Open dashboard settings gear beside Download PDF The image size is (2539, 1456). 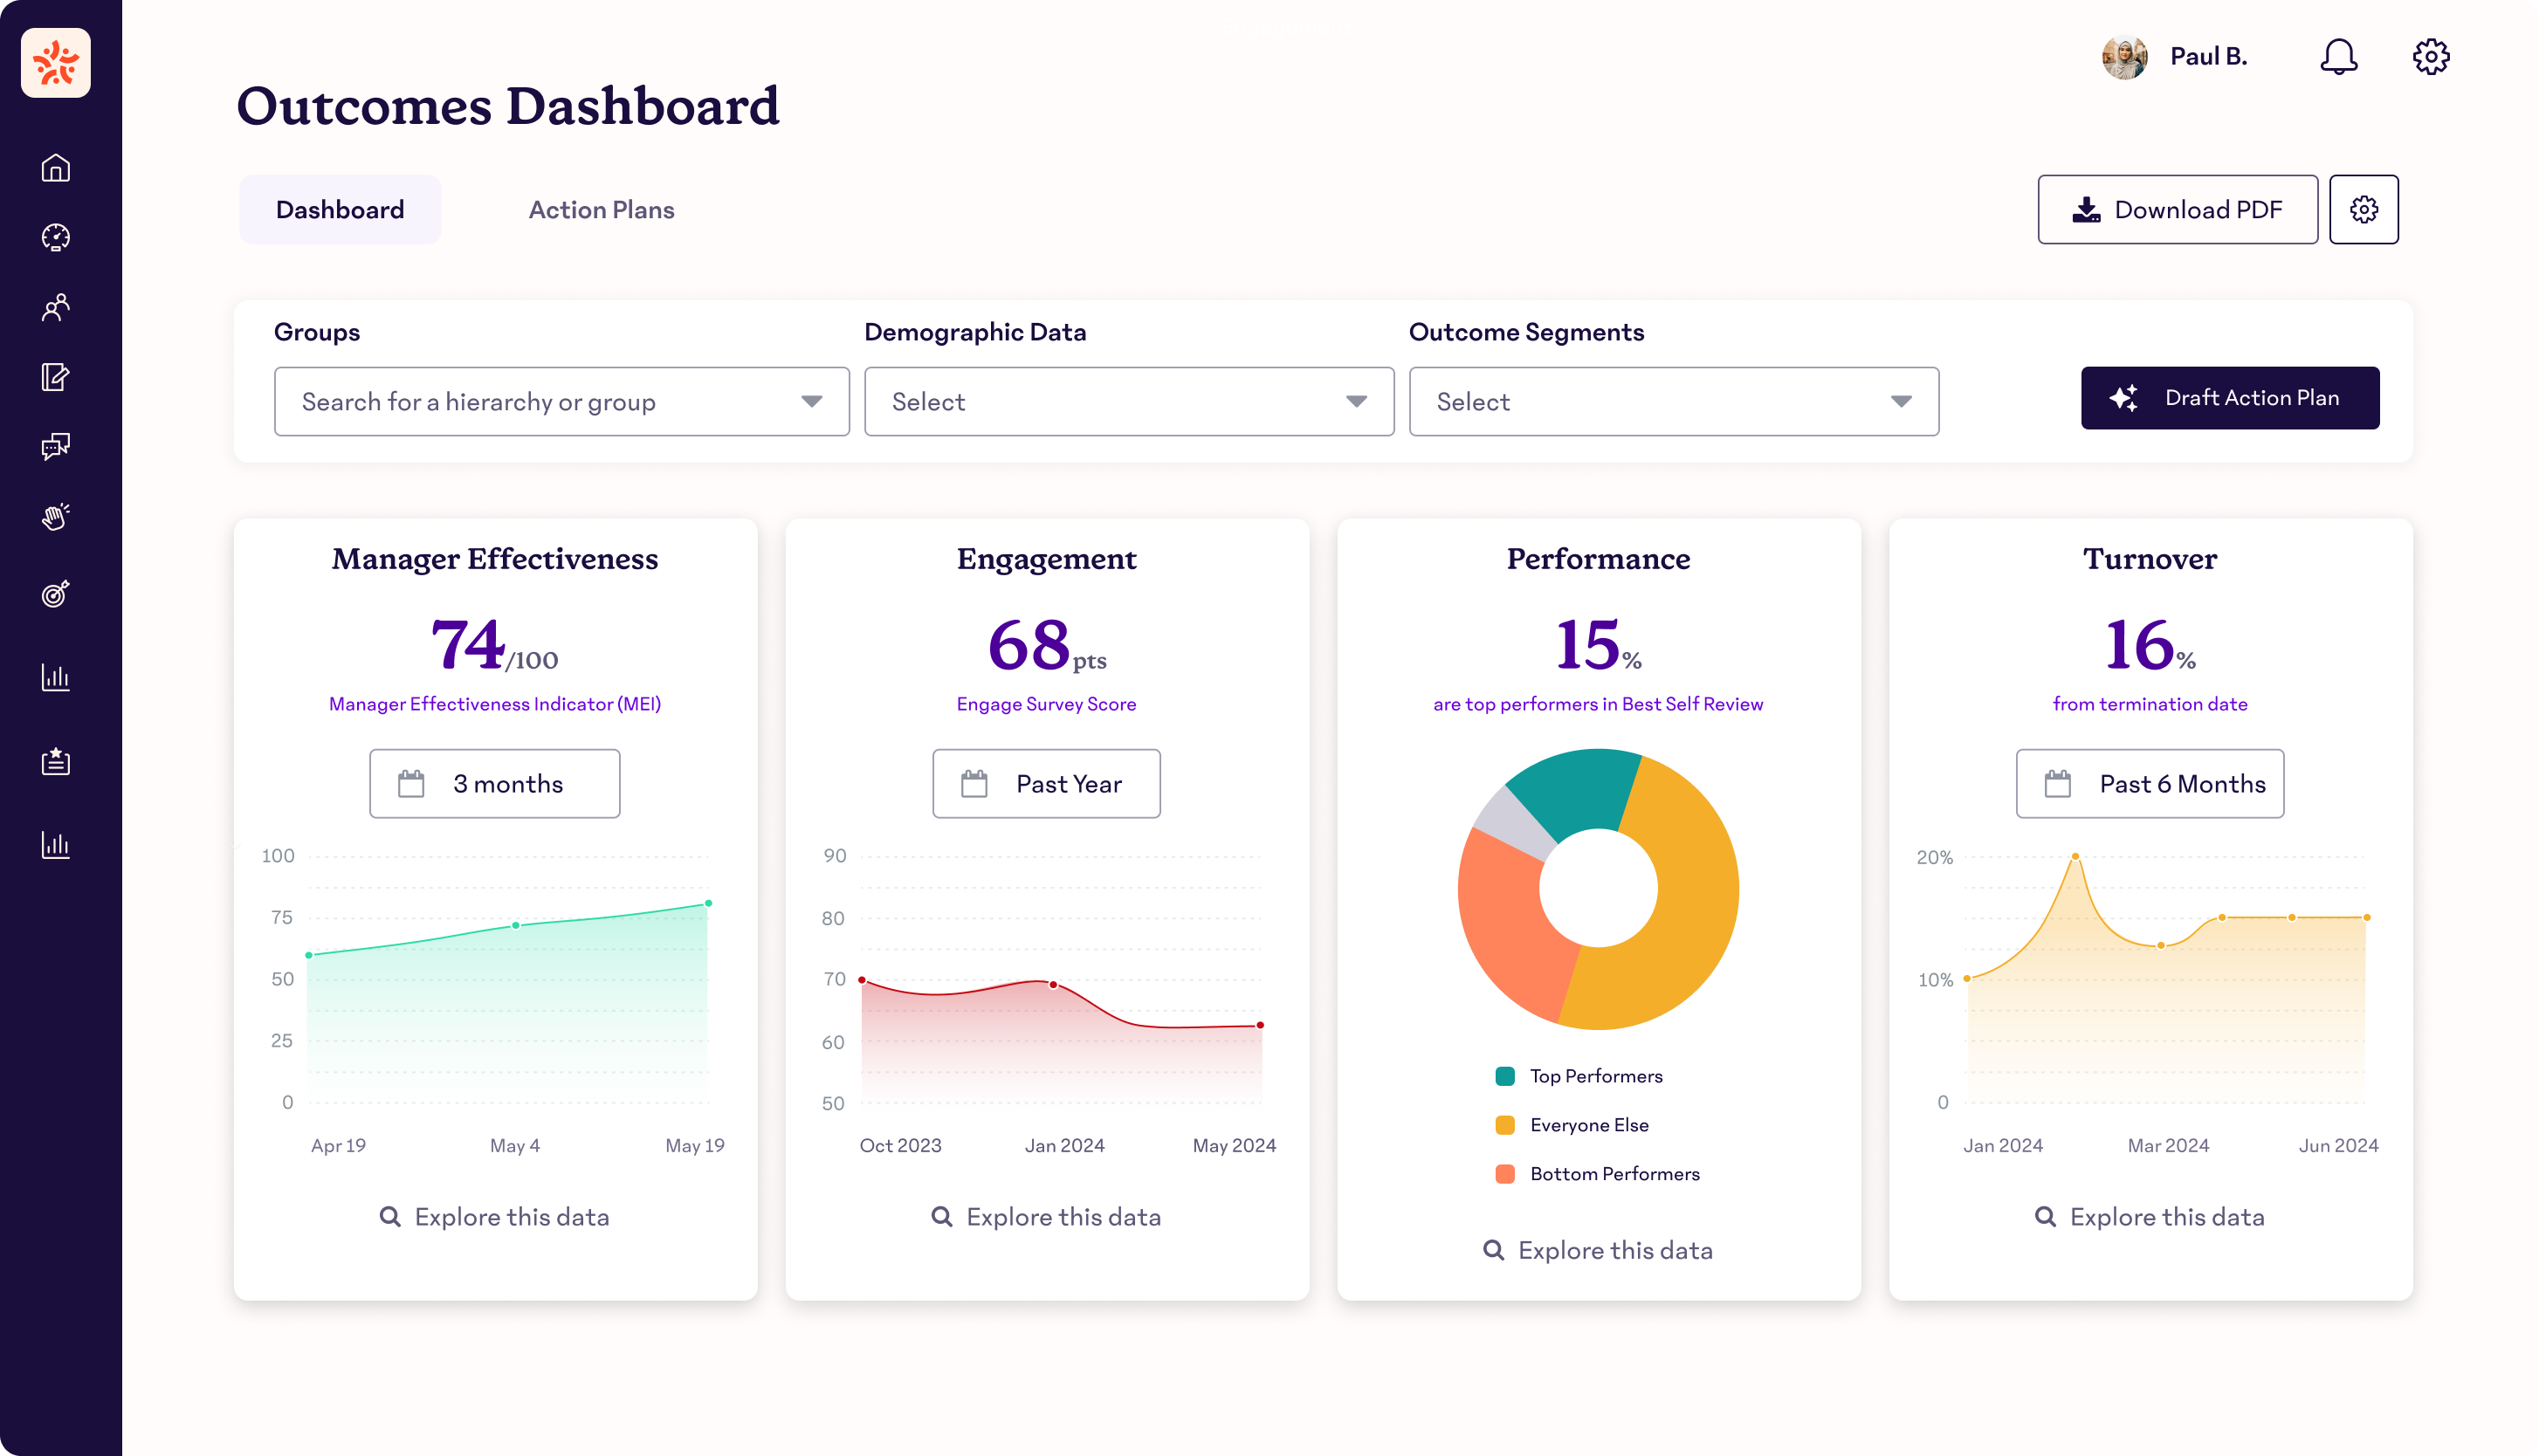click(x=2363, y=210)
